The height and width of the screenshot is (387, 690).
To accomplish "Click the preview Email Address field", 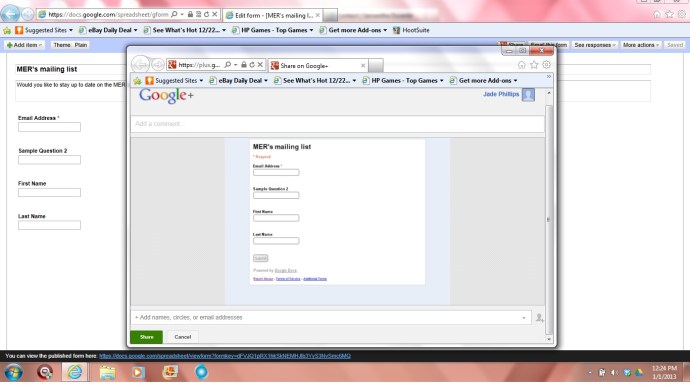I will pyautogui.click(x=276, y=173).
